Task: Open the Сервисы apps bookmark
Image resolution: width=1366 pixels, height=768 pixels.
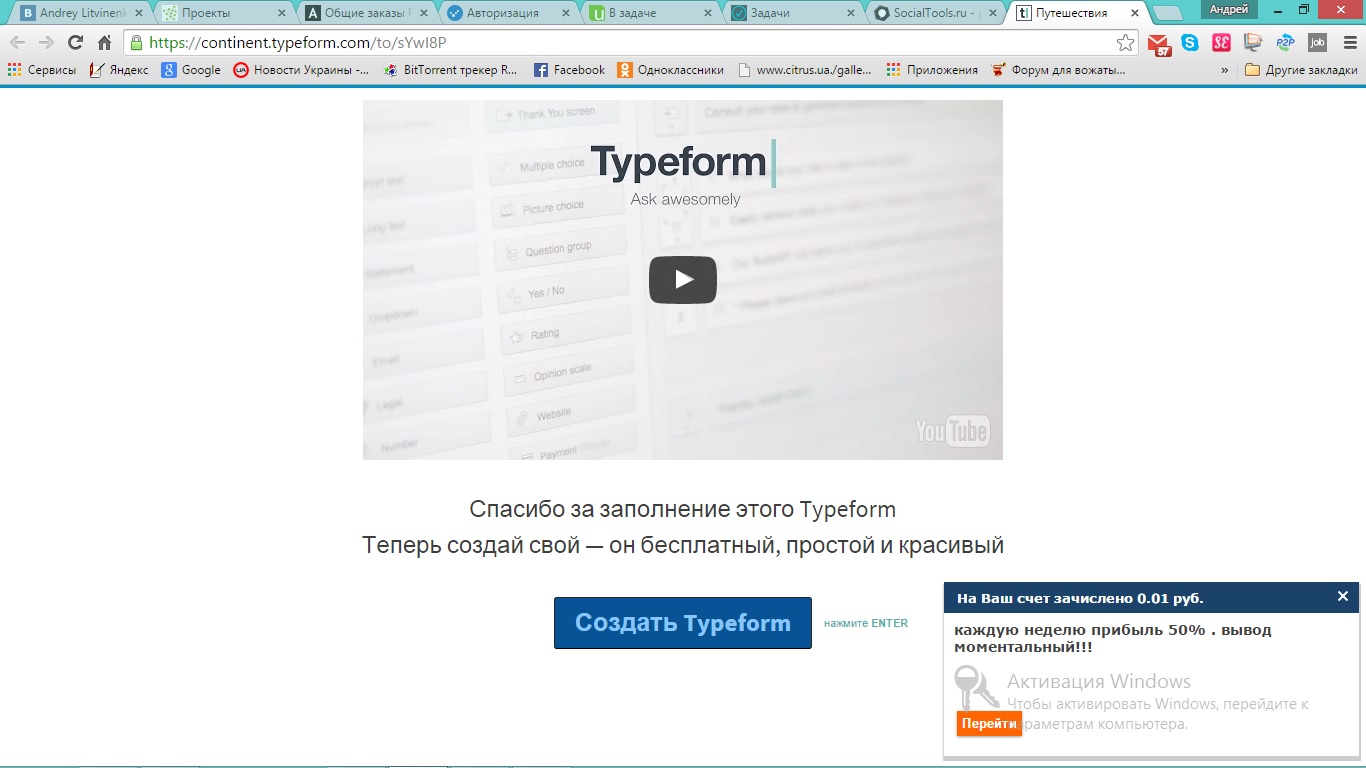Action: pos(42,70)
